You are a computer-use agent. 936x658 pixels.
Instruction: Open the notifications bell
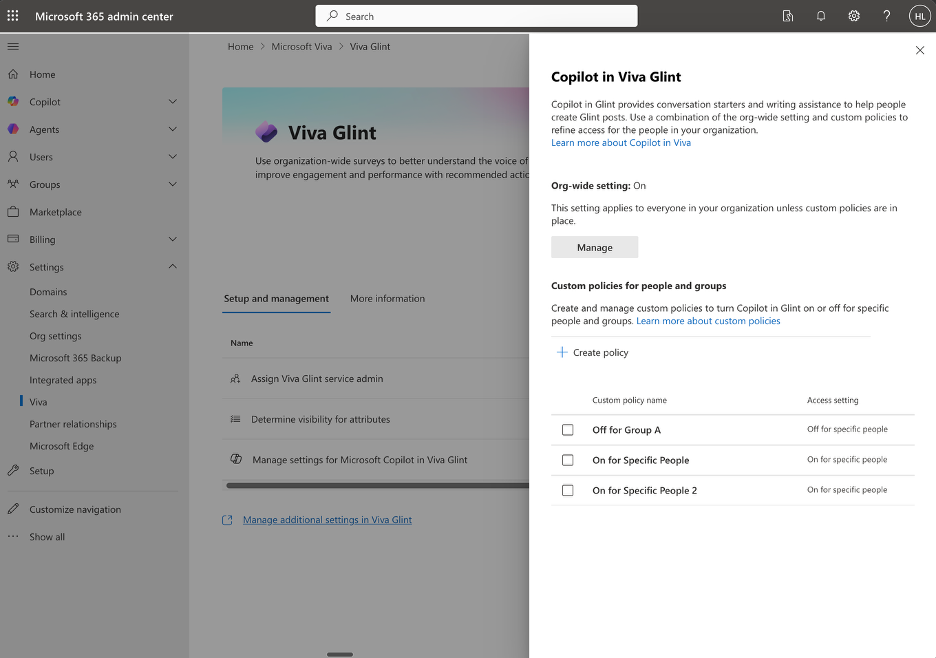[820, 15]
